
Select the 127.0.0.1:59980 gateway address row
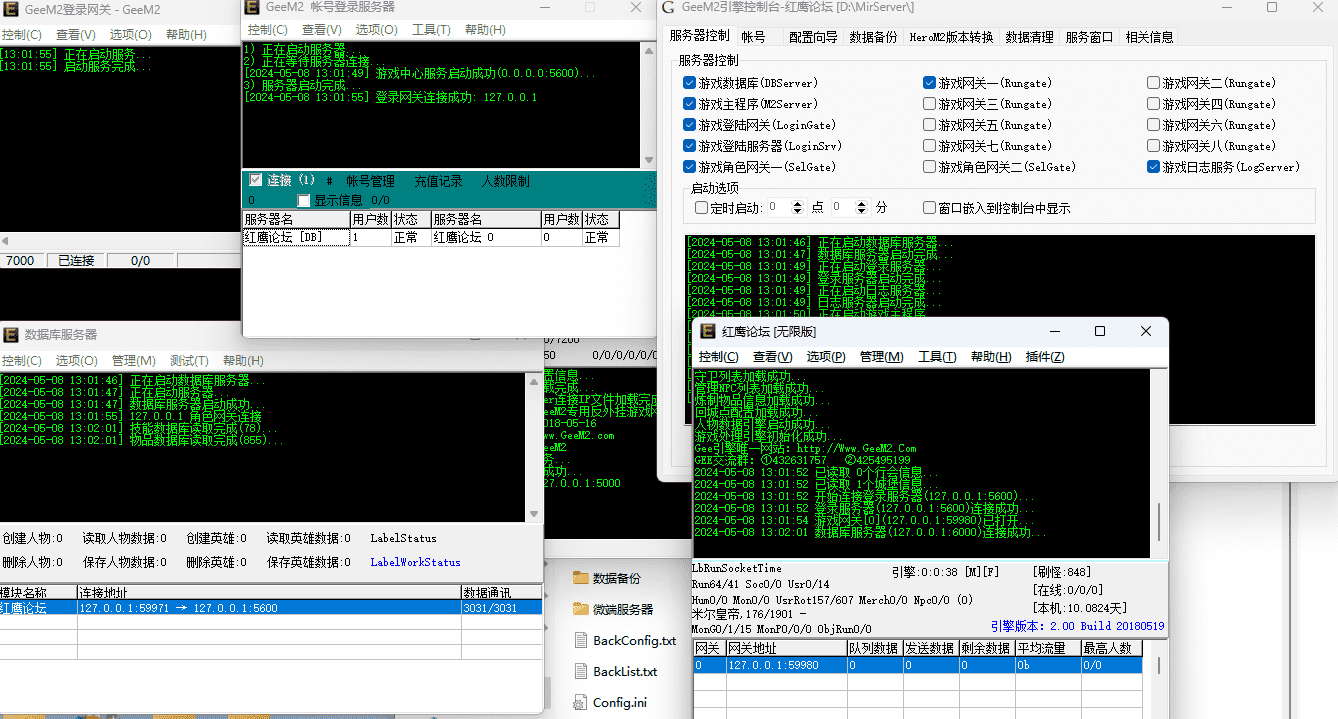pos(917,665)
